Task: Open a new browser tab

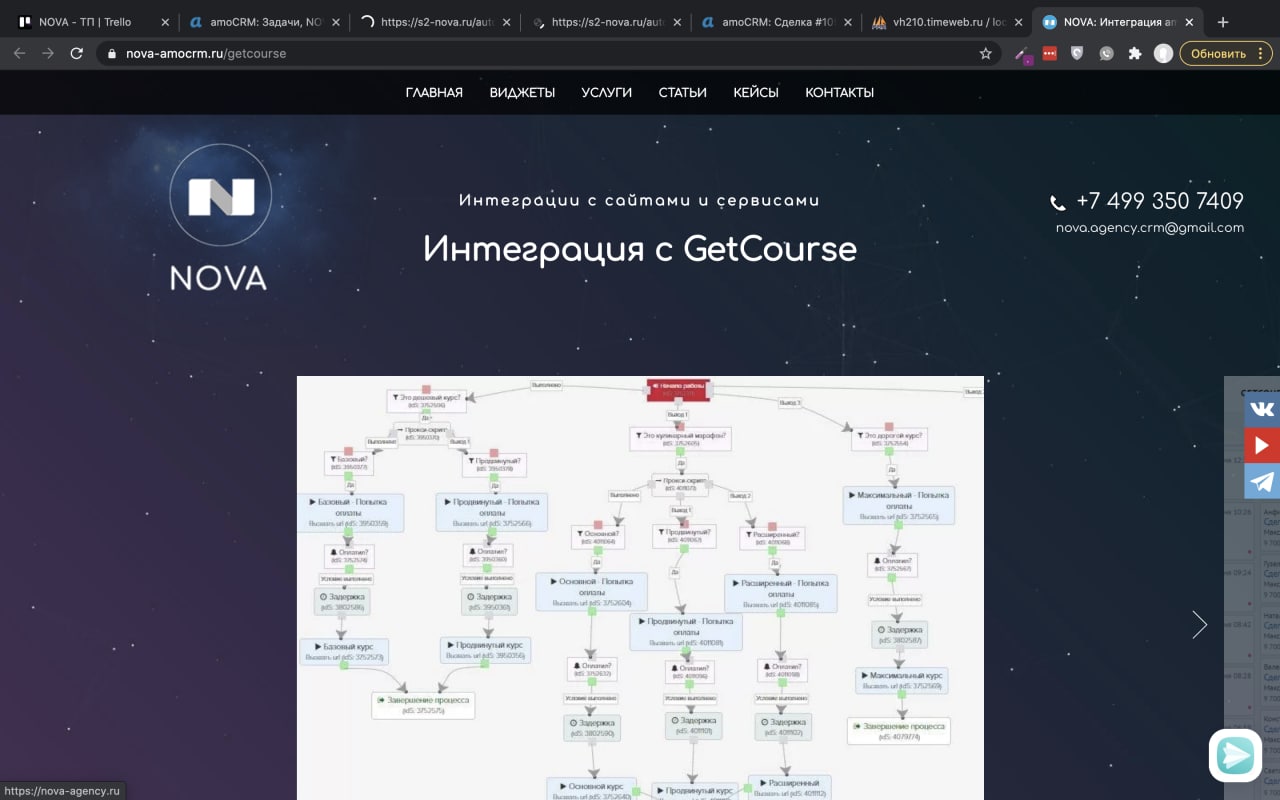Action: (1222, 22)
